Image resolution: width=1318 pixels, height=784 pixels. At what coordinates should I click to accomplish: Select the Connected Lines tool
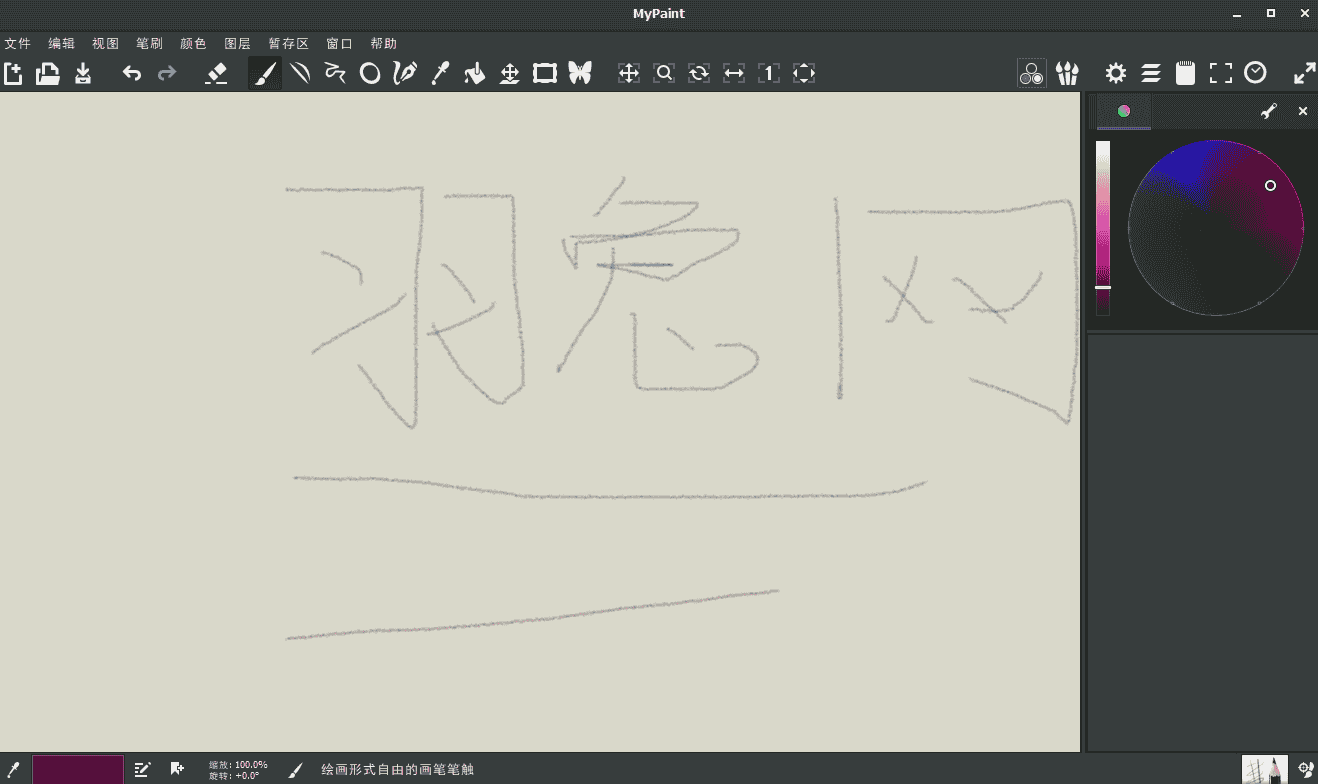coord(334,73)
